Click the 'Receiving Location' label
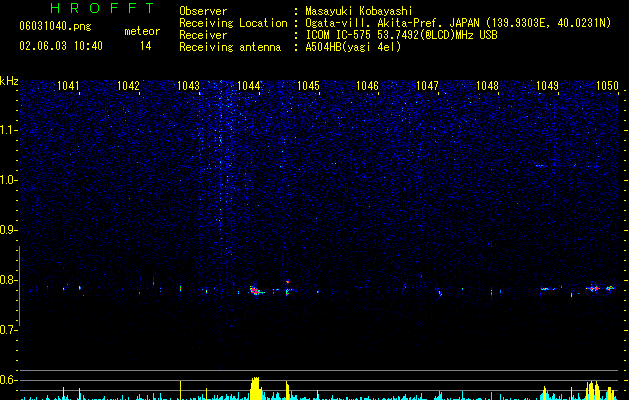629x400 pixels. pyautogui.click(x=233, y=23)
